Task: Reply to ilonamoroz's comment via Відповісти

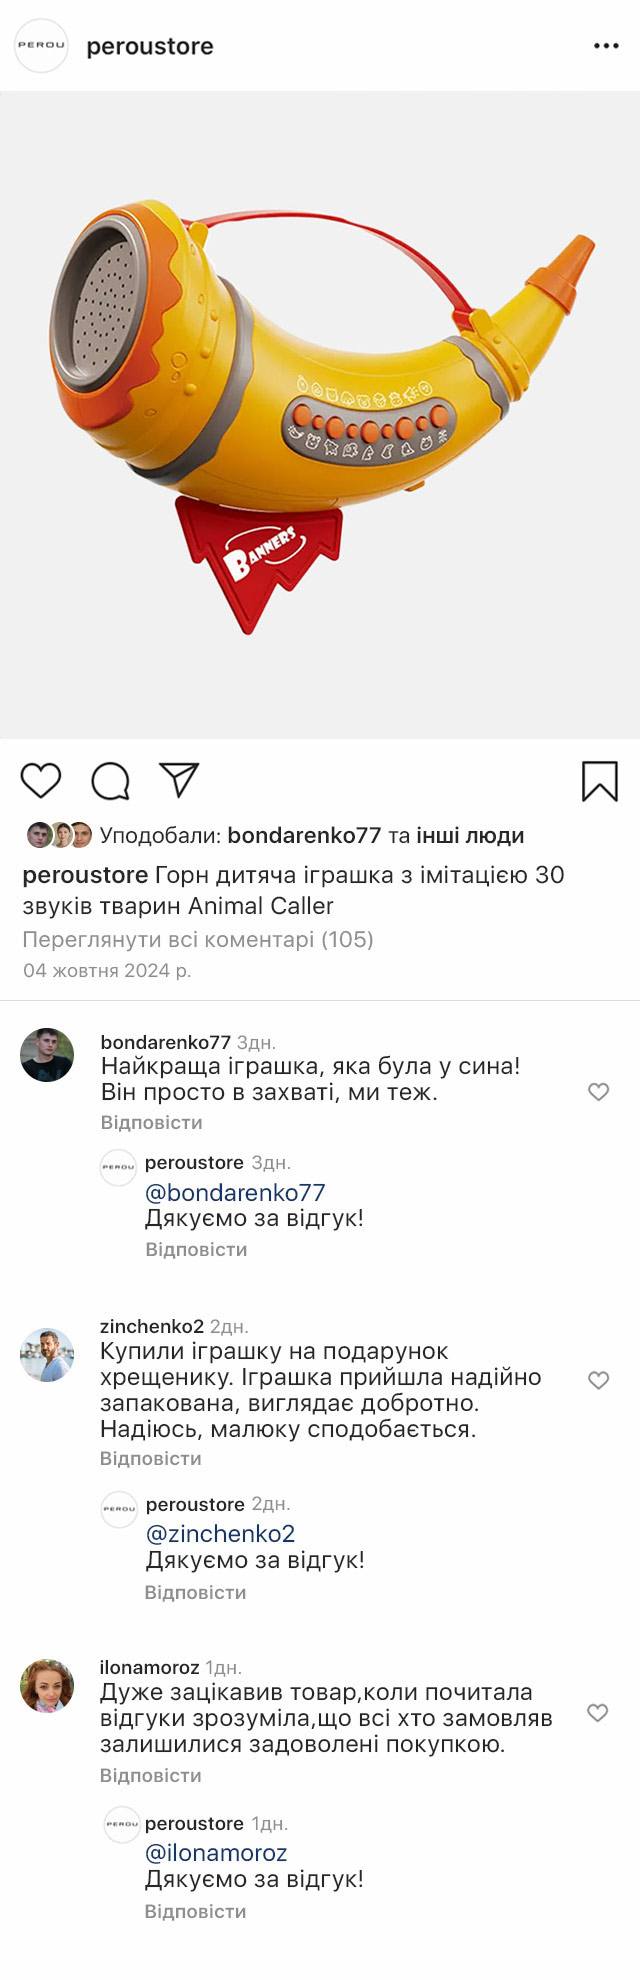Action: pyautogui.click(x=151, y=1776)
